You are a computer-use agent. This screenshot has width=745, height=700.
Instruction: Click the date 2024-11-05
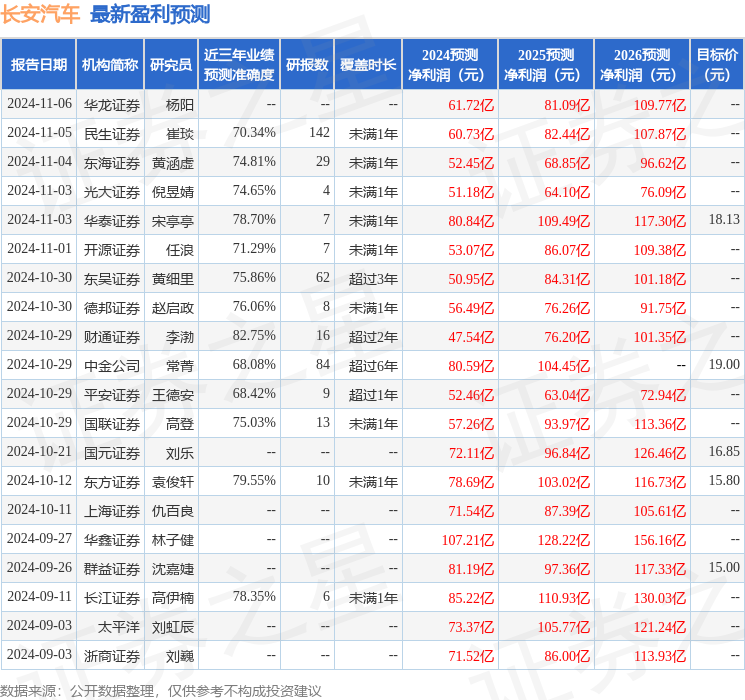tap(39, 133)
